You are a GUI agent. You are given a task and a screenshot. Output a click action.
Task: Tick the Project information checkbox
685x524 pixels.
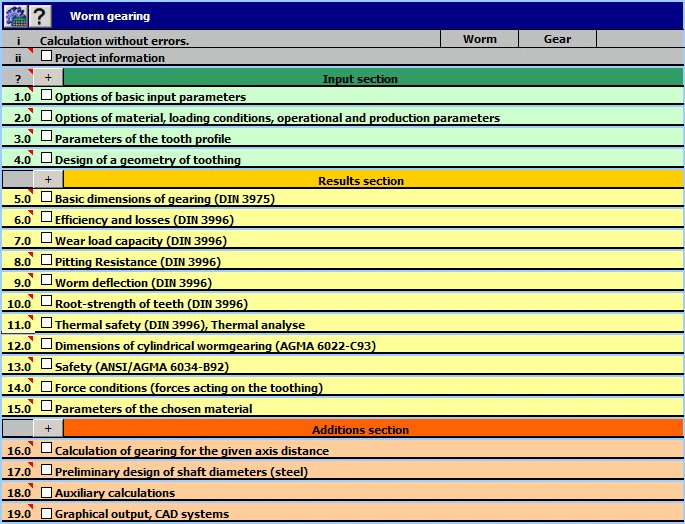click(x=46, y=57)
